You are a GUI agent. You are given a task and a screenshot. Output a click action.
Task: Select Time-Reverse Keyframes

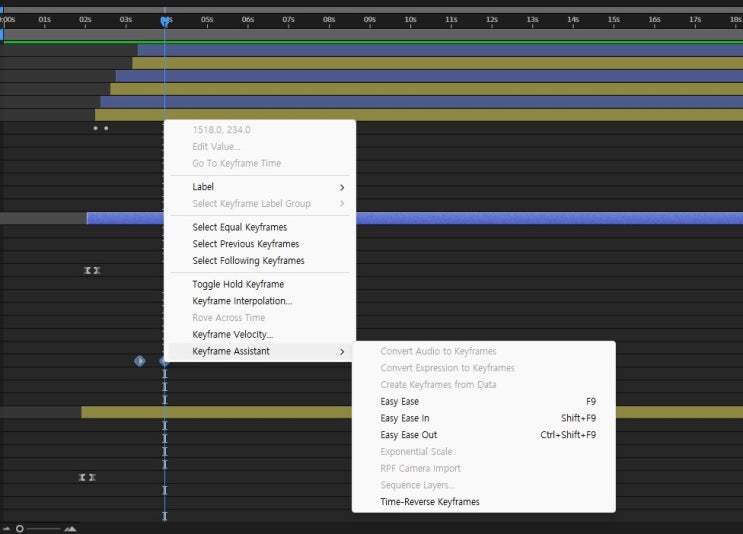(x=430, y=502)
